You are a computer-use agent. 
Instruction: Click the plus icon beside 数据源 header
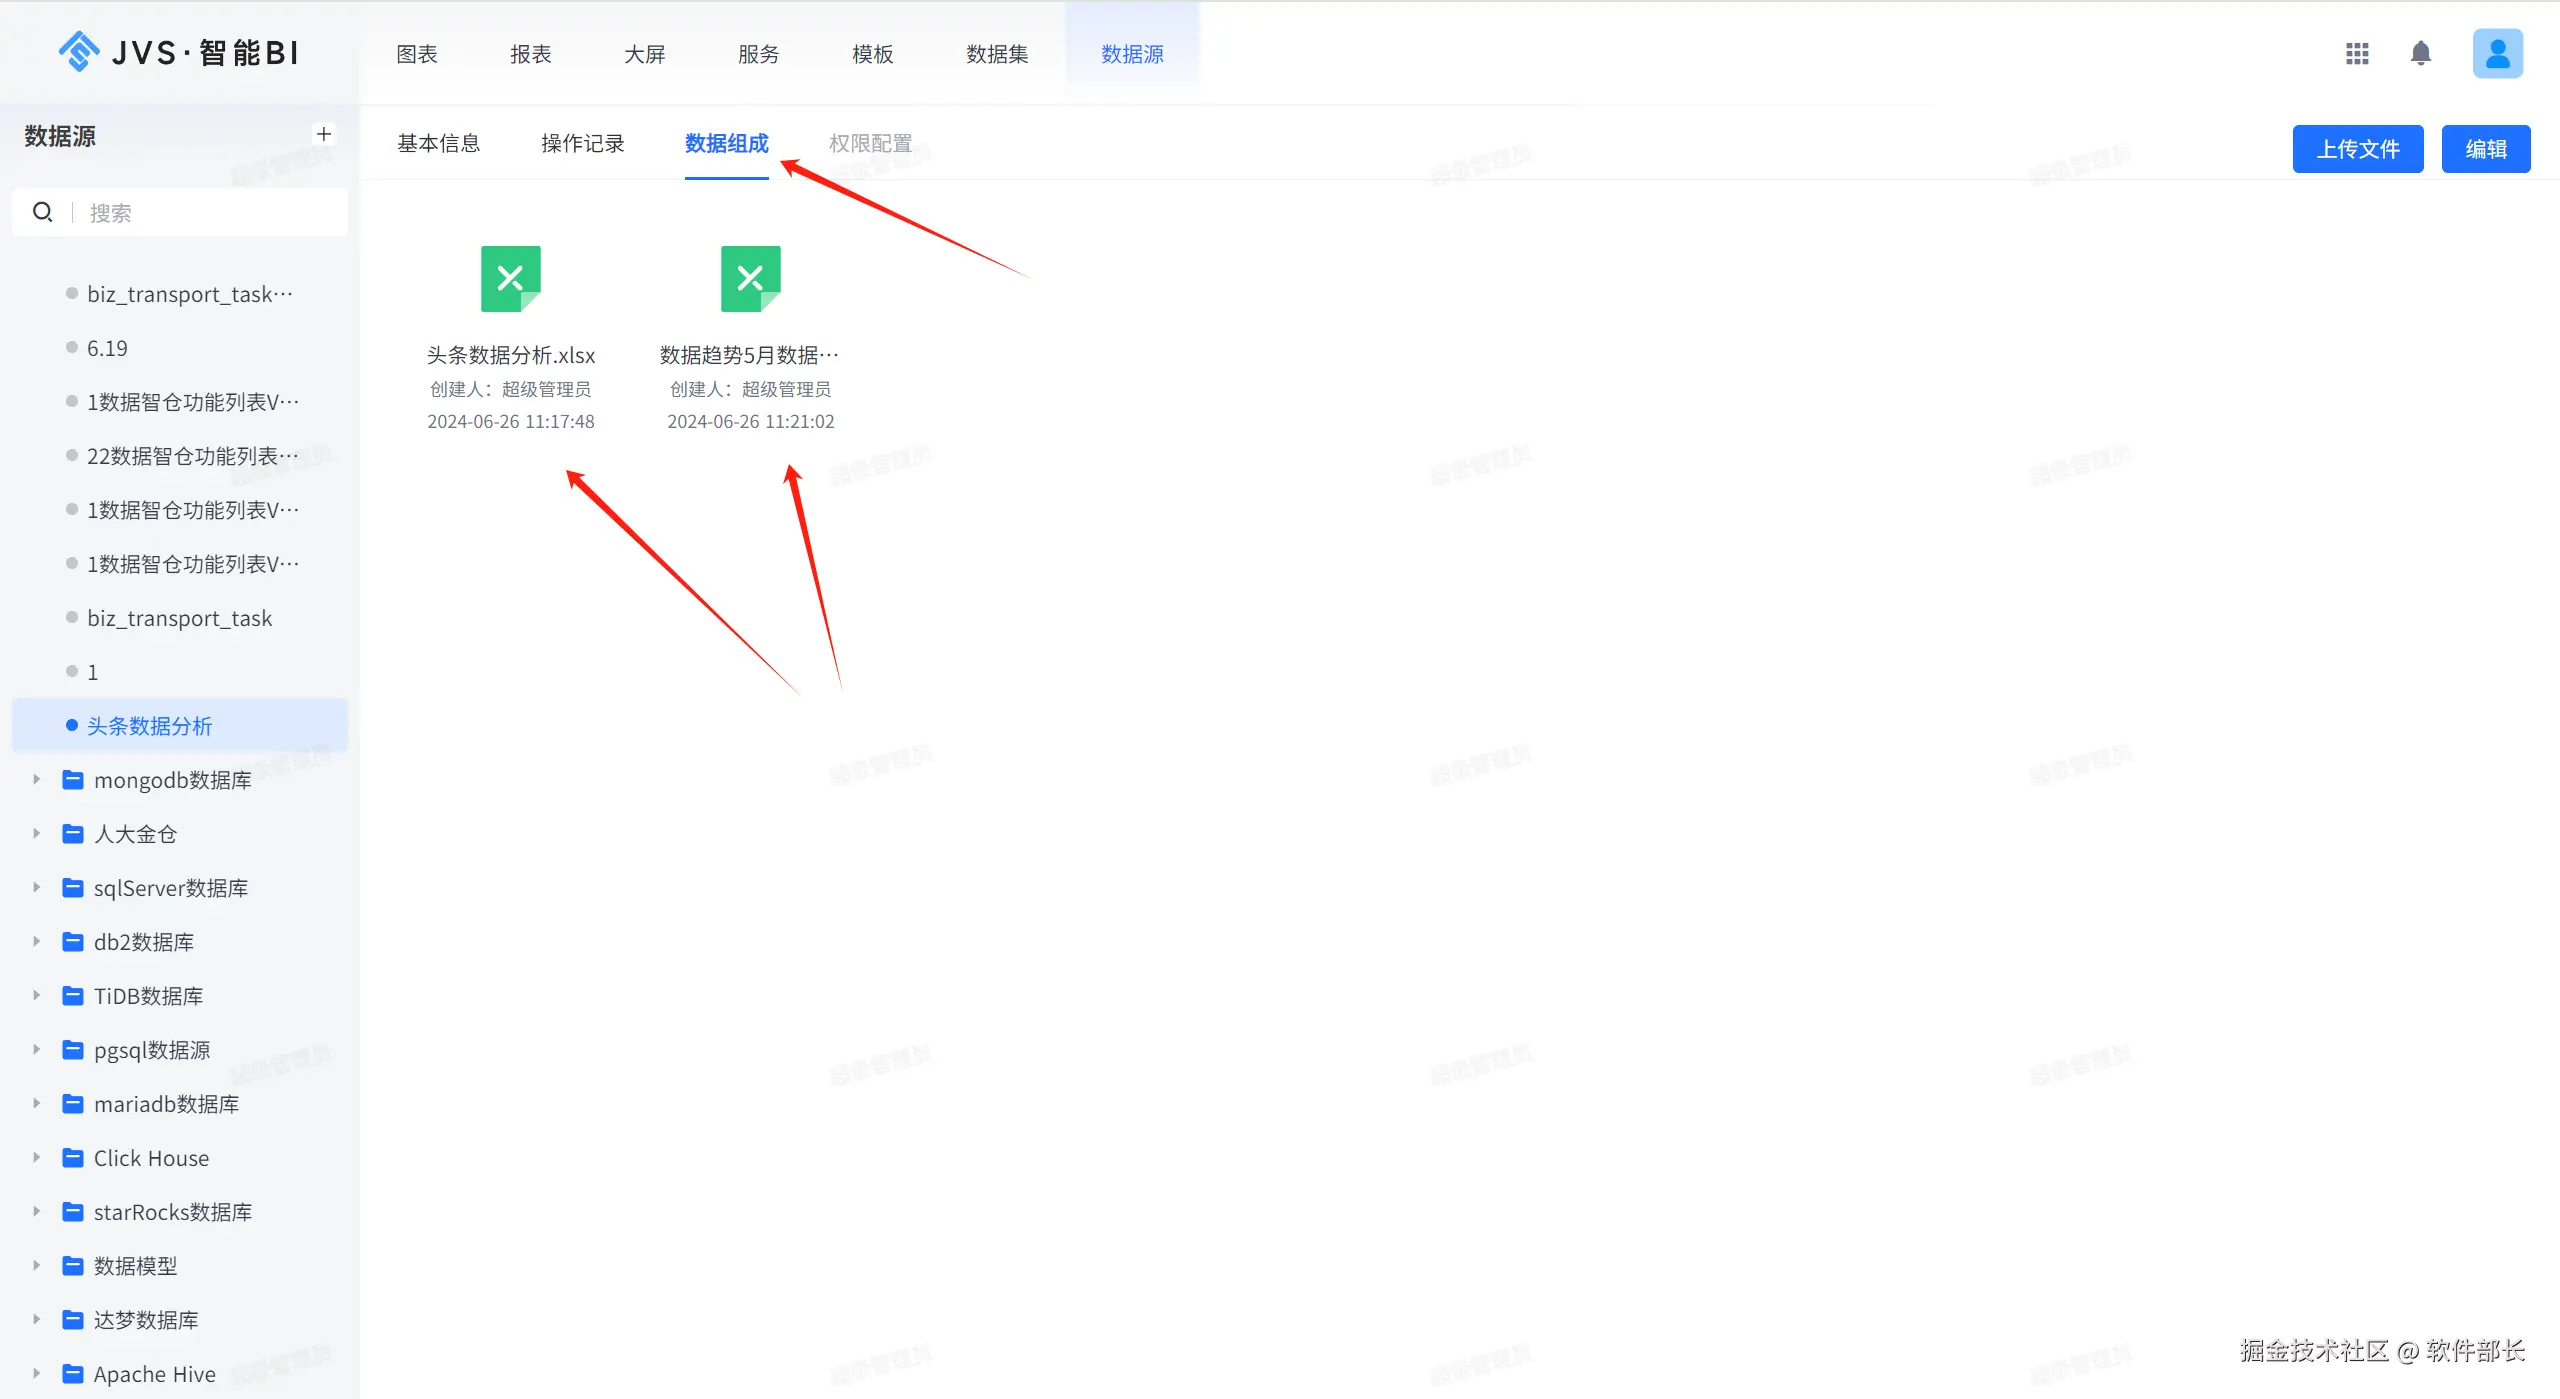click(x=323, y=134)
